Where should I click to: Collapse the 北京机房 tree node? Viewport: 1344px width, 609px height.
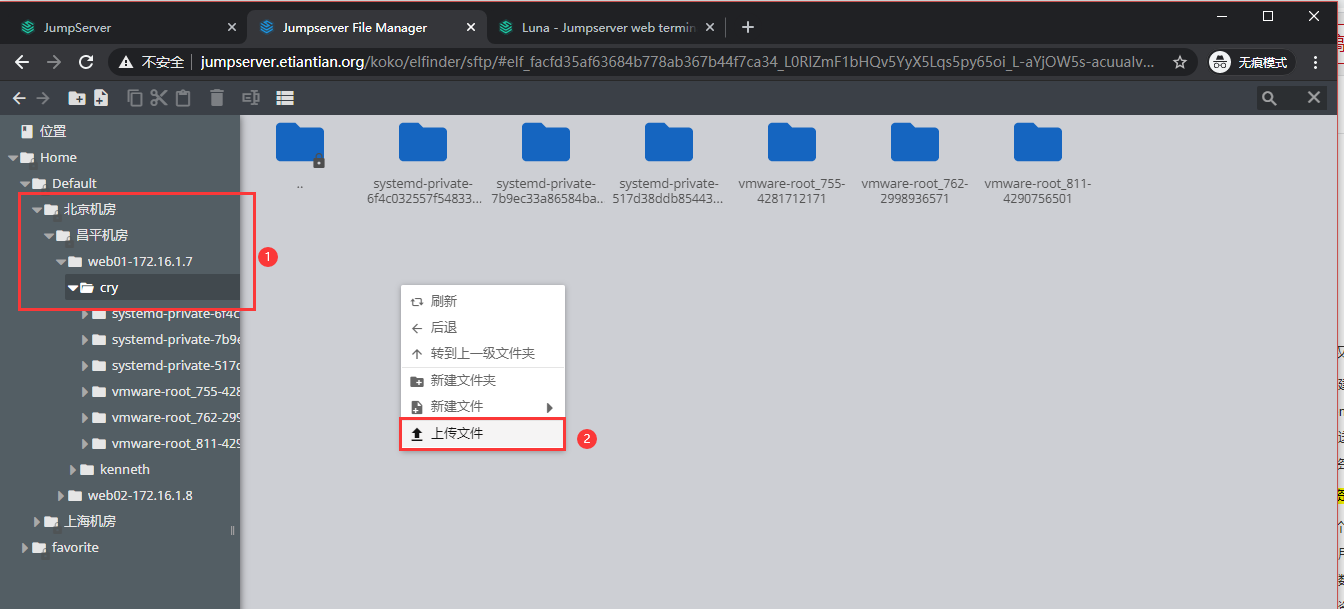37,209
